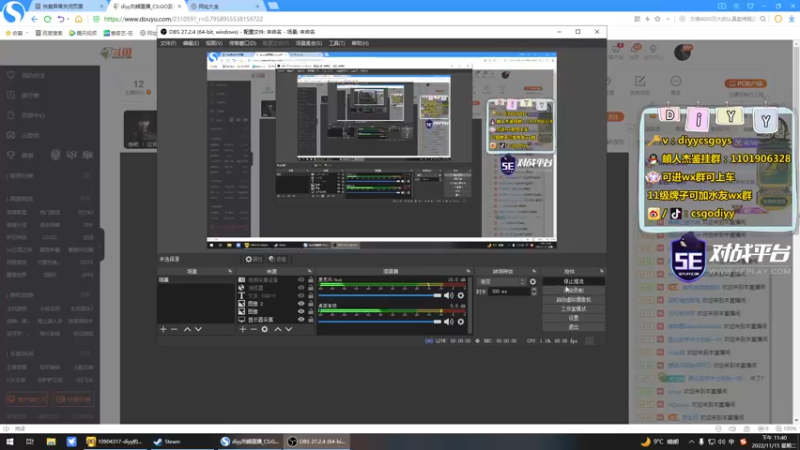The width and height of the screenshot is (800, 450).
Task: Click 启动虚拟摄像机 virtual camera button
Action: coord(573,299)
